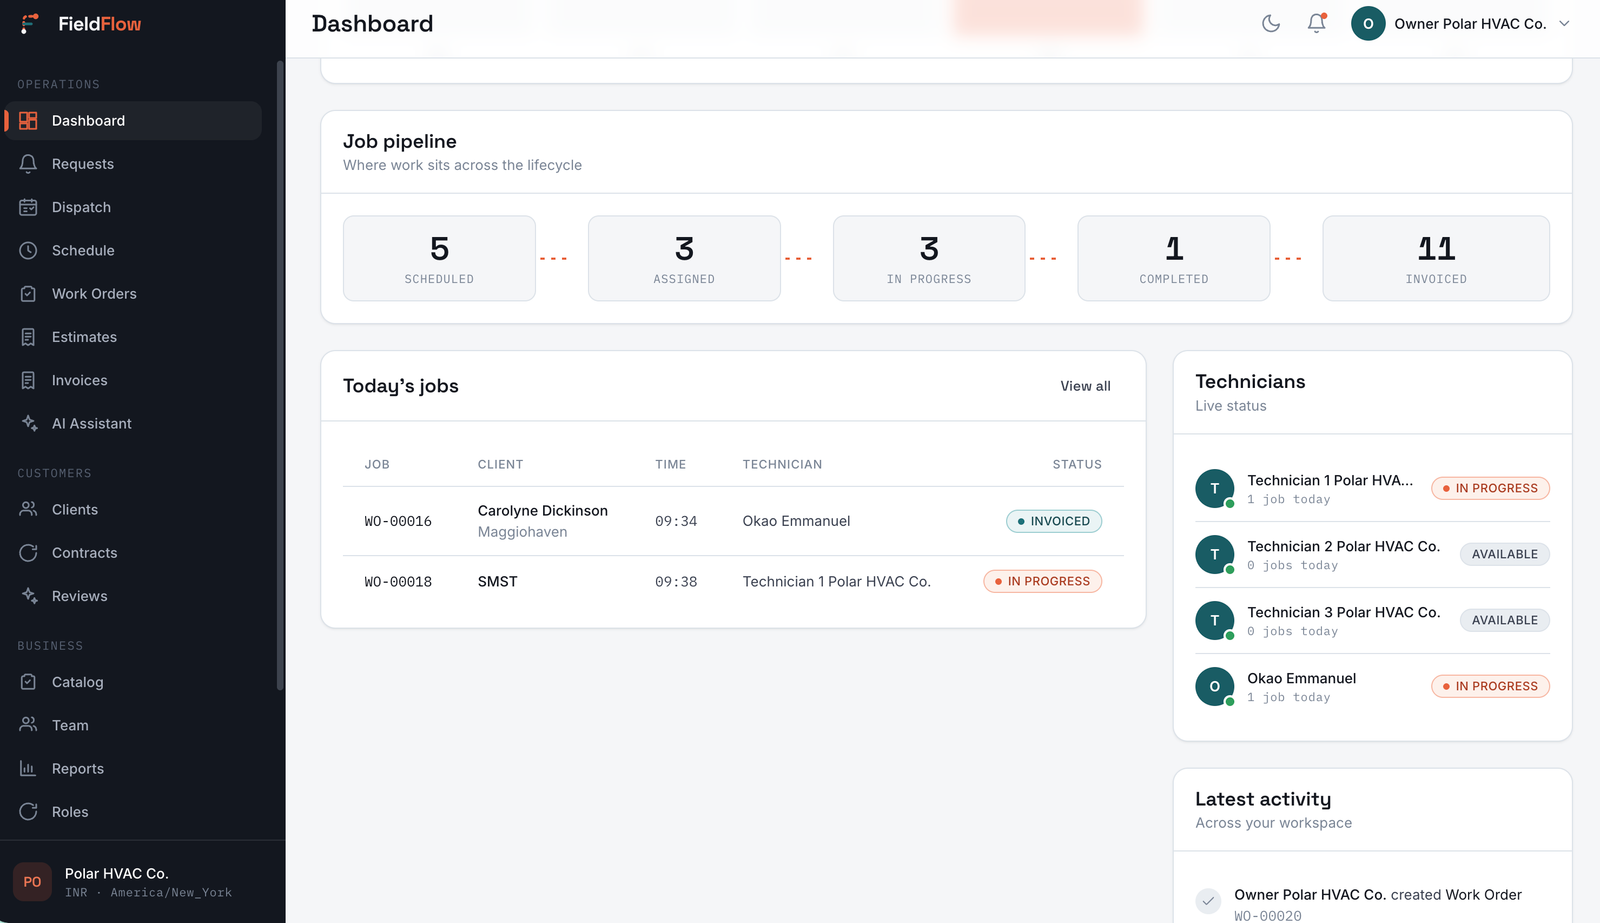
Task: Open Dispatch from the sidebar
Action: coord(133,207)
